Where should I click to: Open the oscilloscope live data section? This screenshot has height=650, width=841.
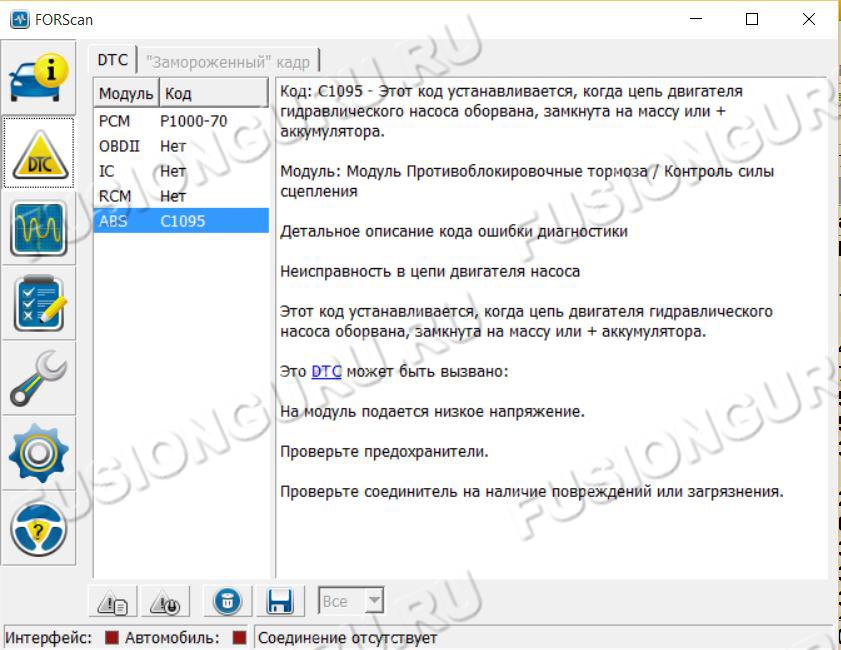39,228
